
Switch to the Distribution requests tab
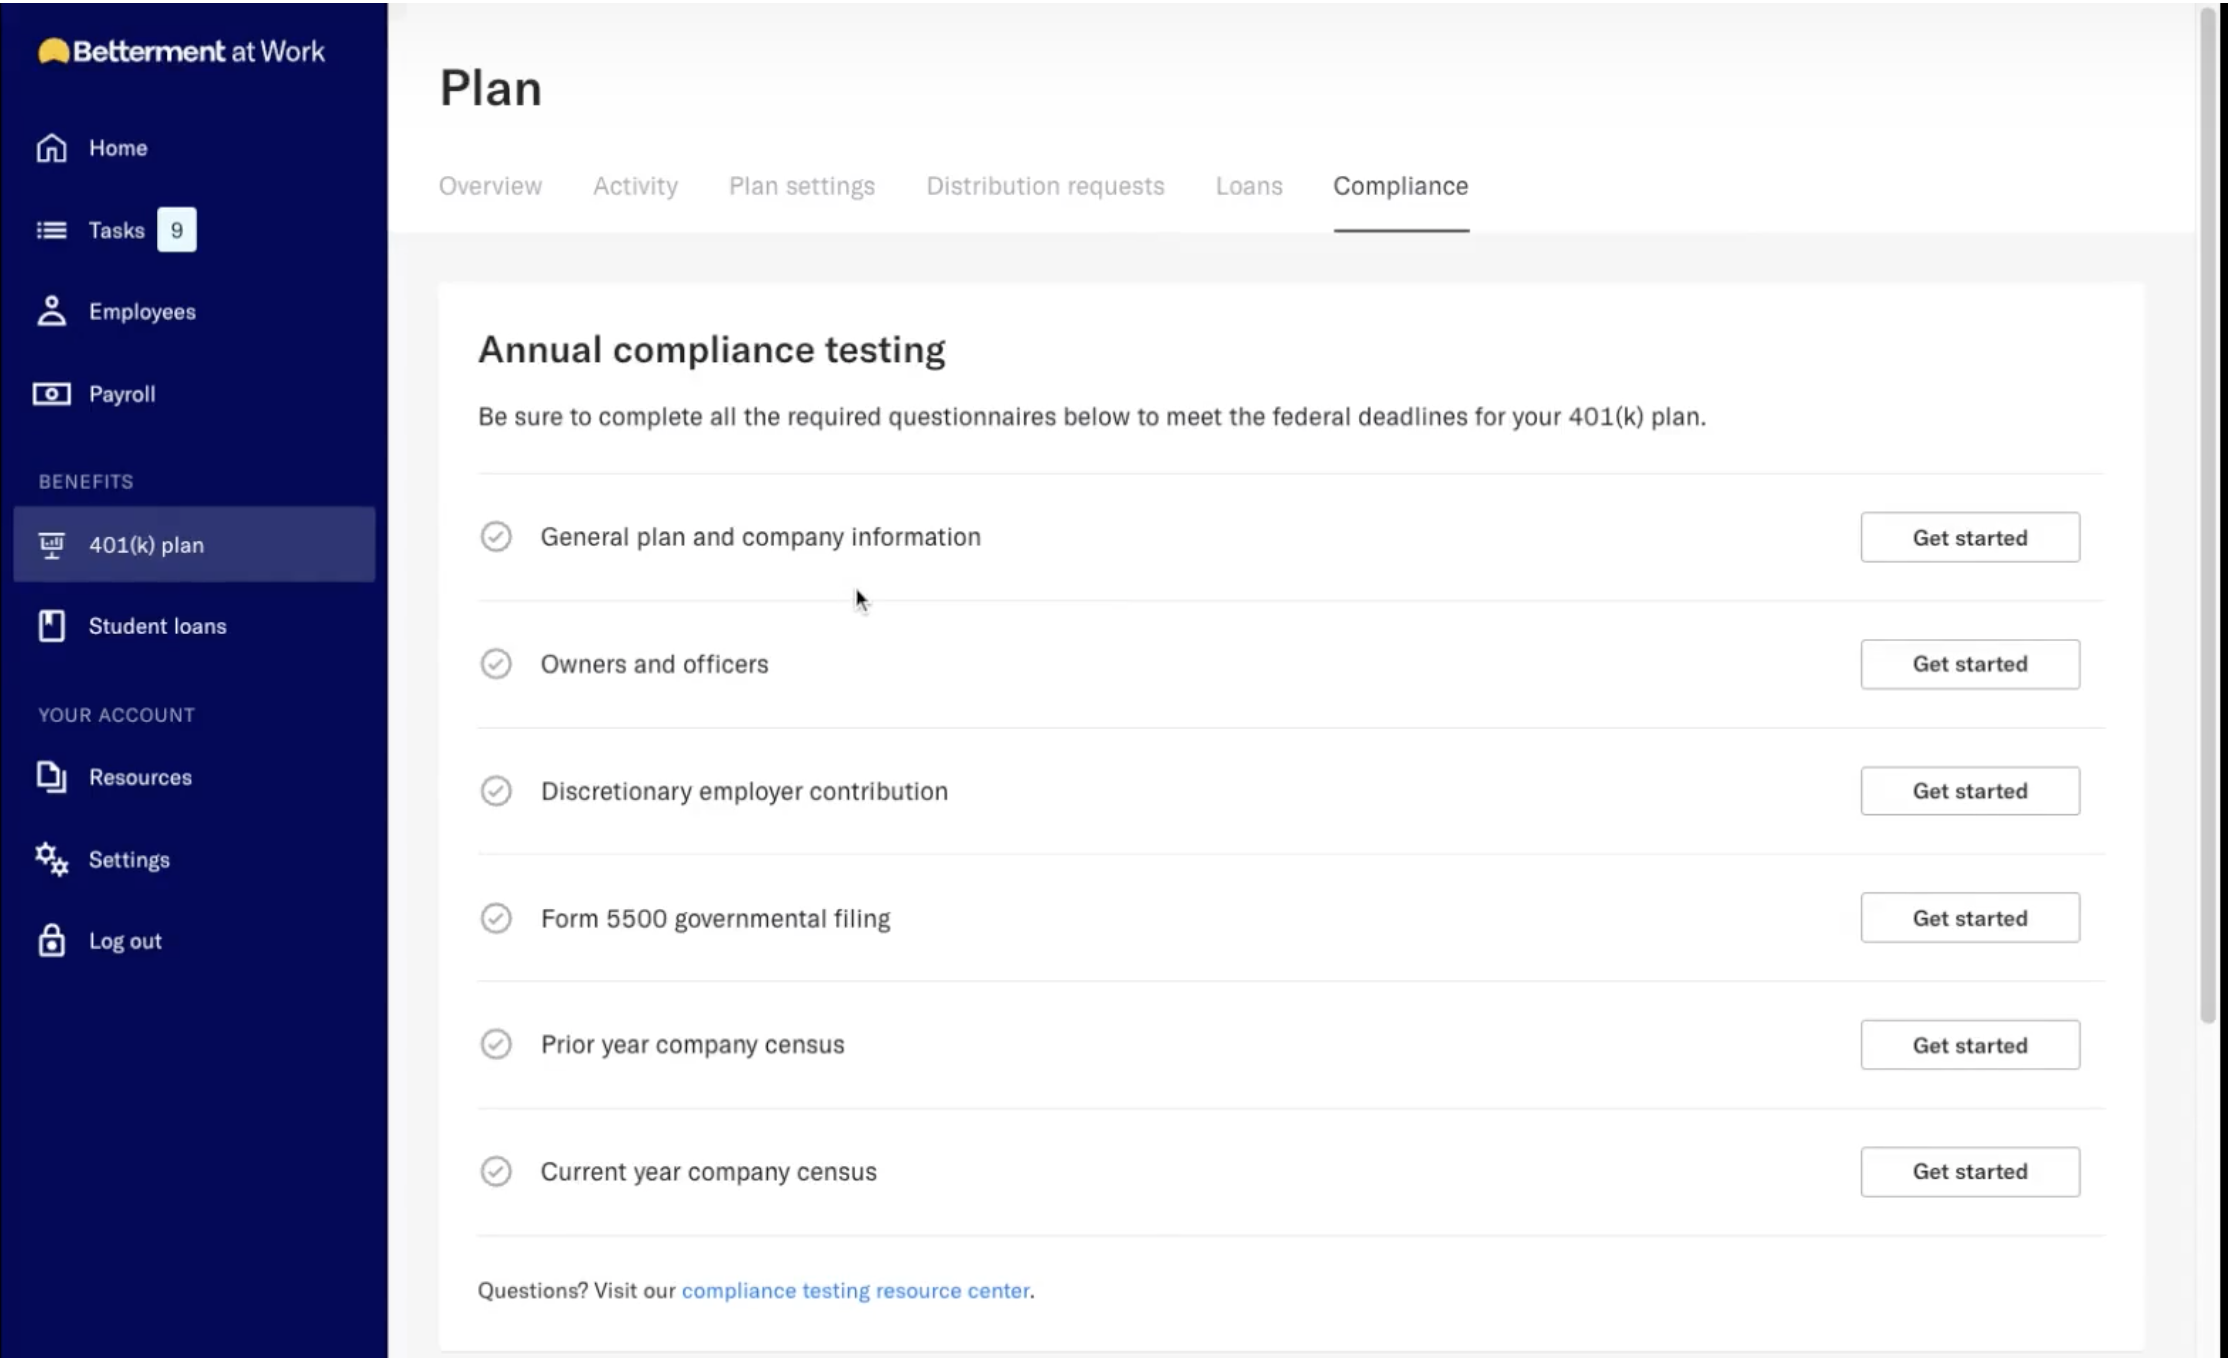click(x=1044, y=186)
